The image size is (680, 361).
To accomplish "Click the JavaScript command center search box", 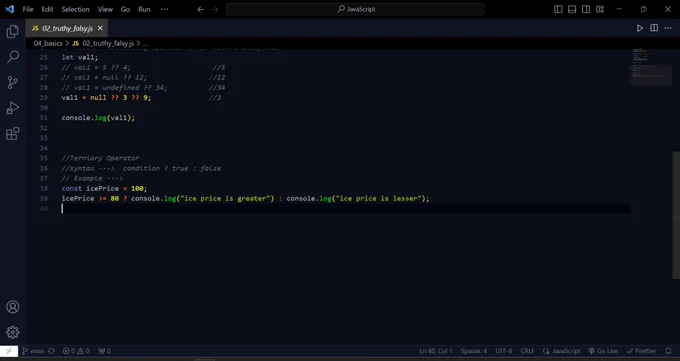I will coord(355,9).
